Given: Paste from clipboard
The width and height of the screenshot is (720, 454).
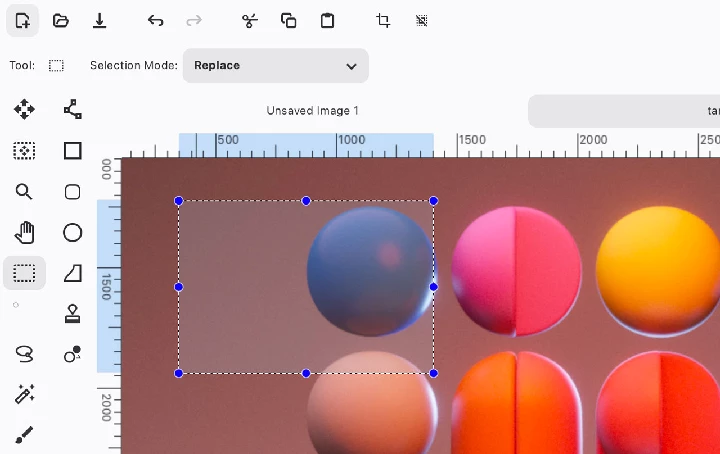Looking at the screenshot, I should (327, 20).
